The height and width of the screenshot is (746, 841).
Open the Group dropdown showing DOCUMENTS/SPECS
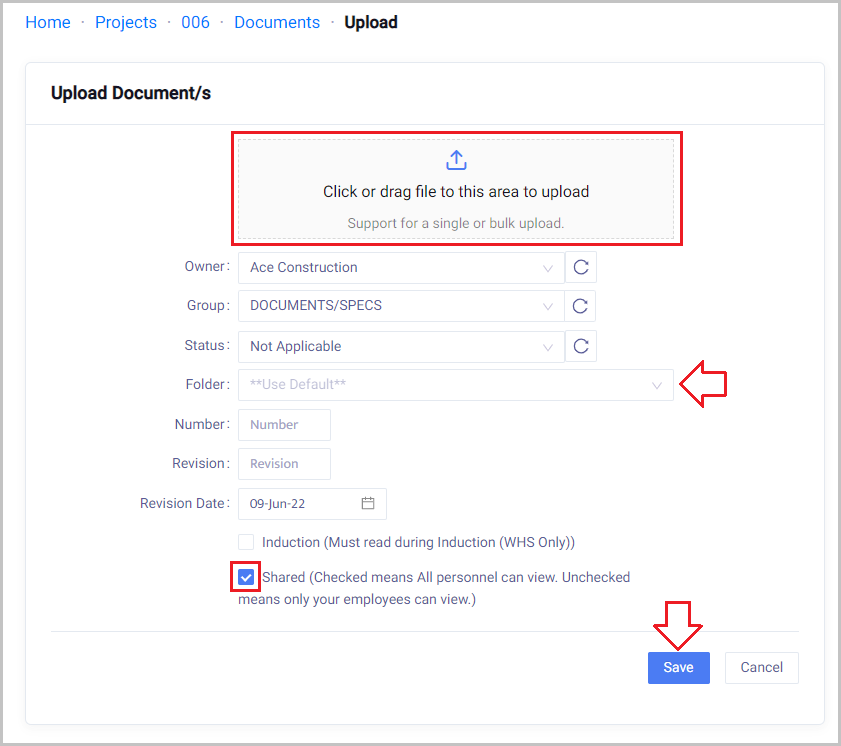[x=400, y=306]
